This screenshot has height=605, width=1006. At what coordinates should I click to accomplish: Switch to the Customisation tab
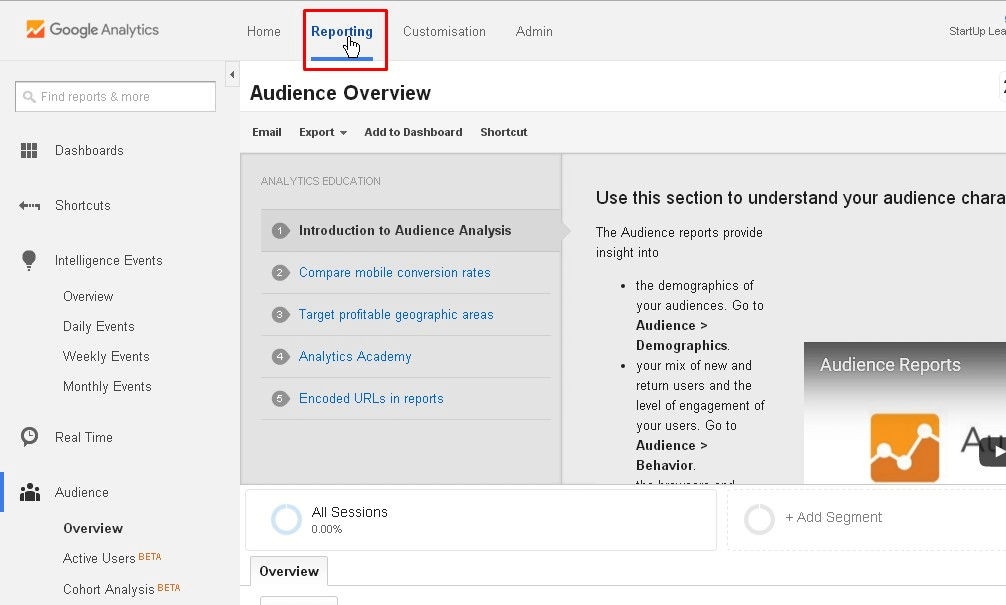(444, 32)
